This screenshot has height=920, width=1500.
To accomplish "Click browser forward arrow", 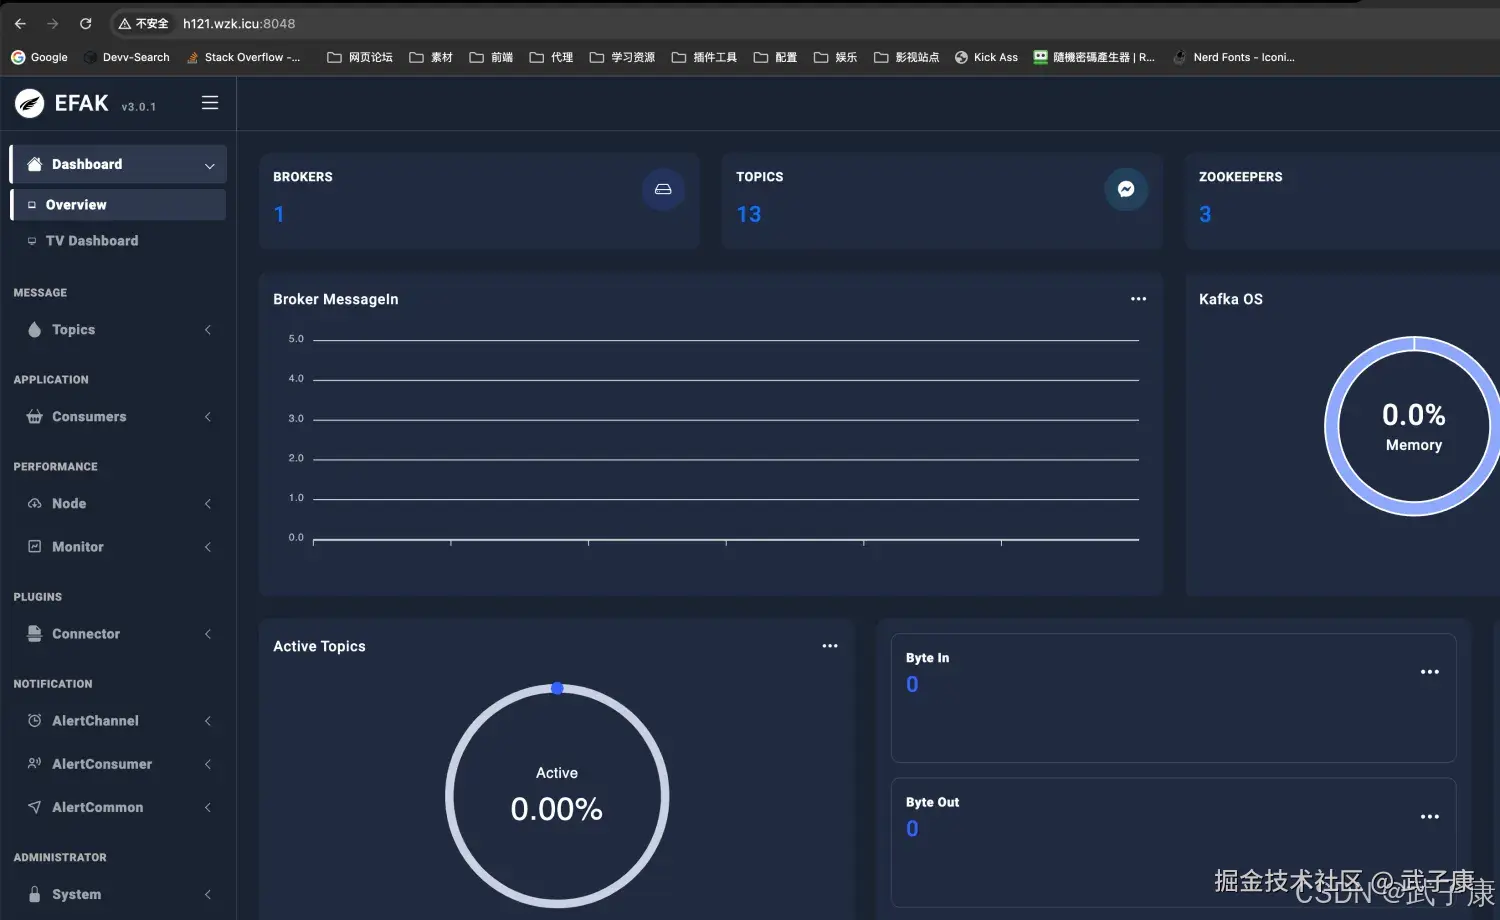I will 53,23.
